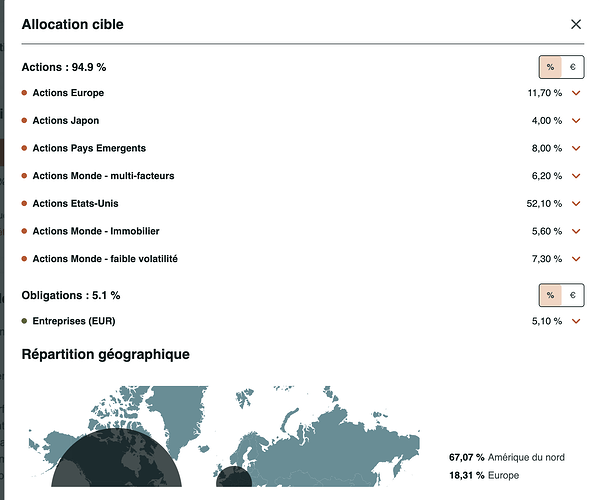This screenshot has width=600, height=500.
Task: Click Actions Monde - faible volatilité label
Action: pos(105,259)
